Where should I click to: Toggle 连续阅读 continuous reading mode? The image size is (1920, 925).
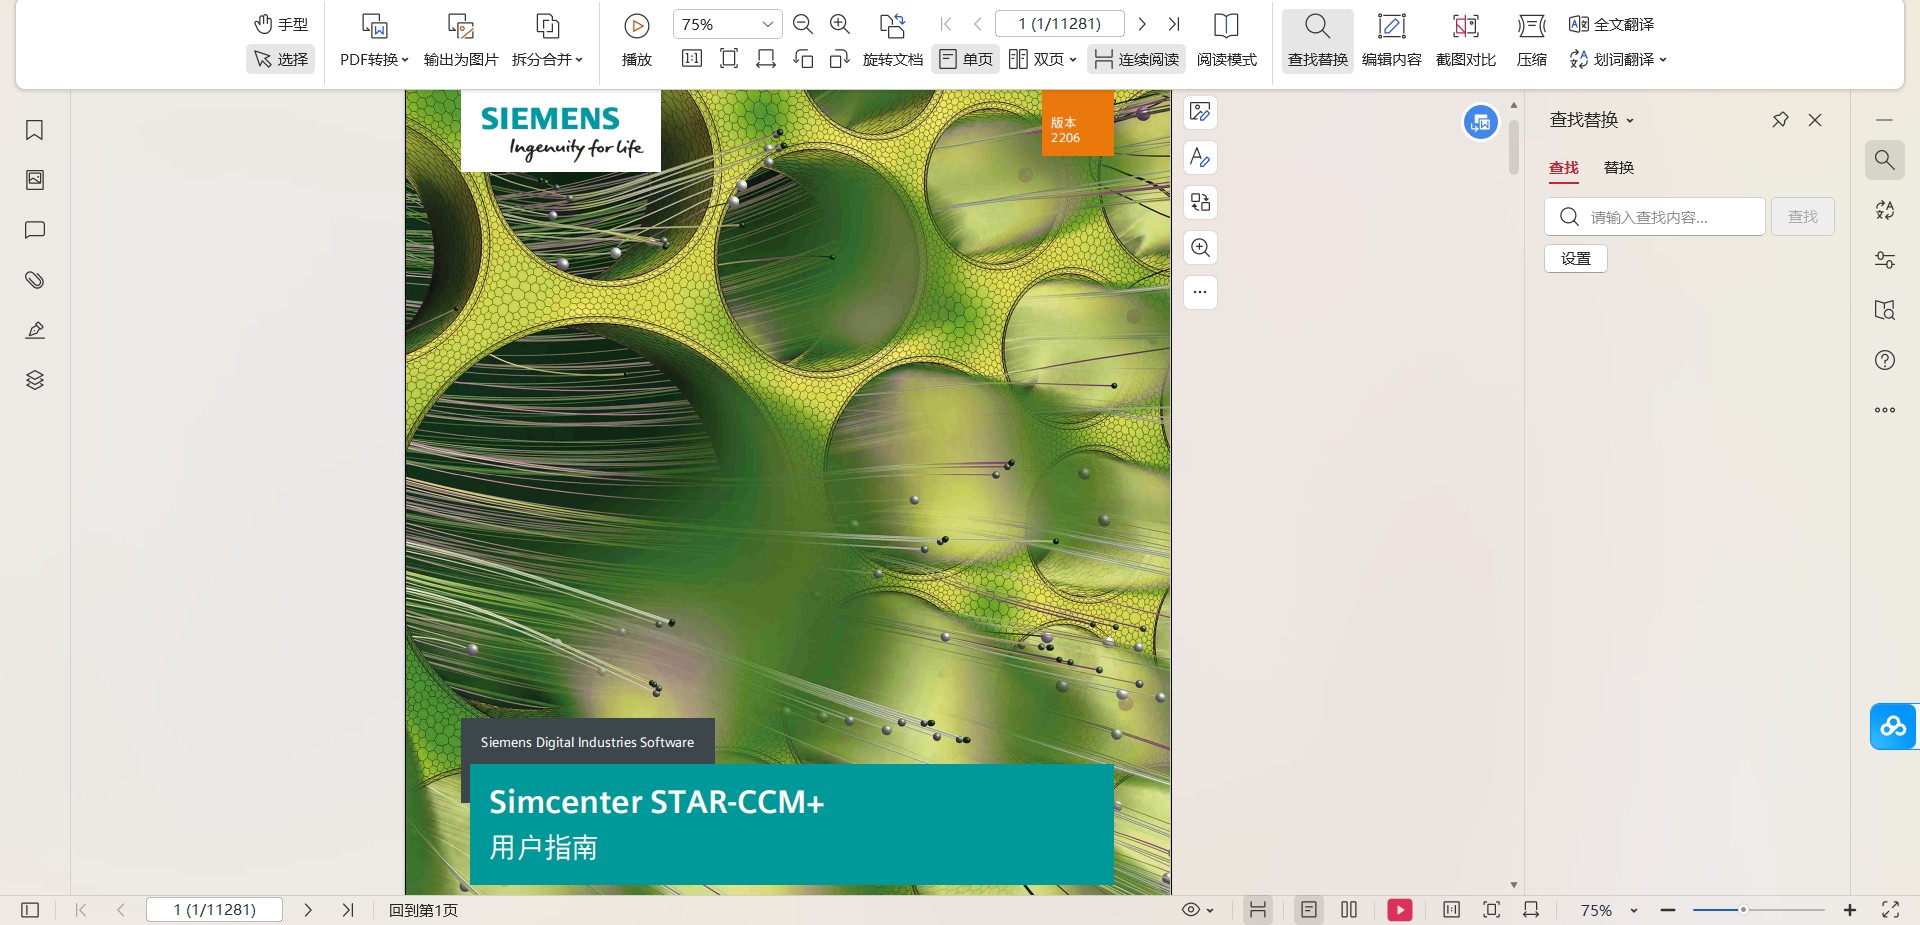(1136, 59)
